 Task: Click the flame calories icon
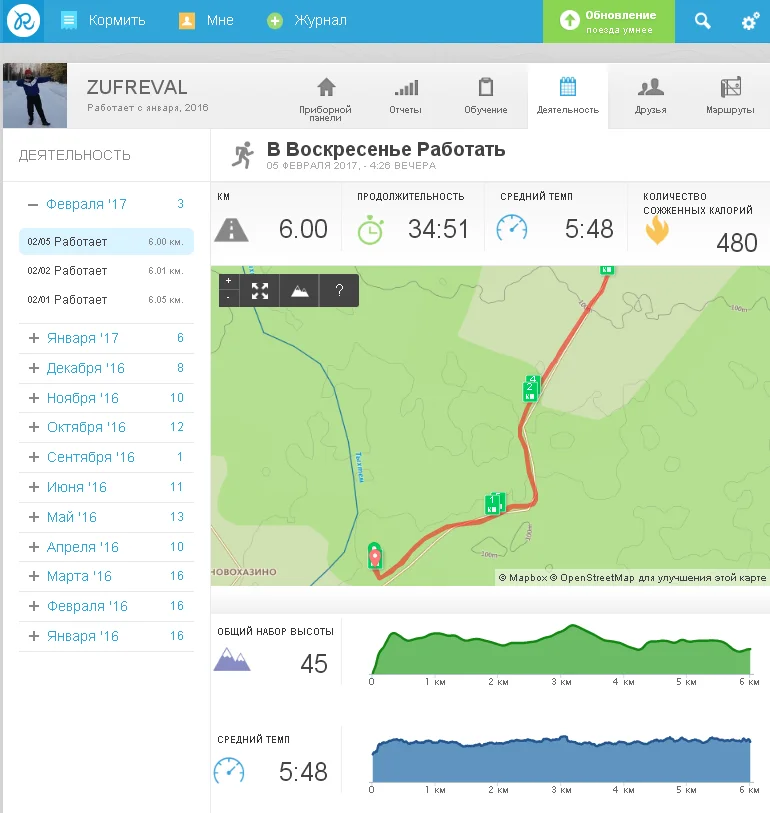[x=657, y=230]
